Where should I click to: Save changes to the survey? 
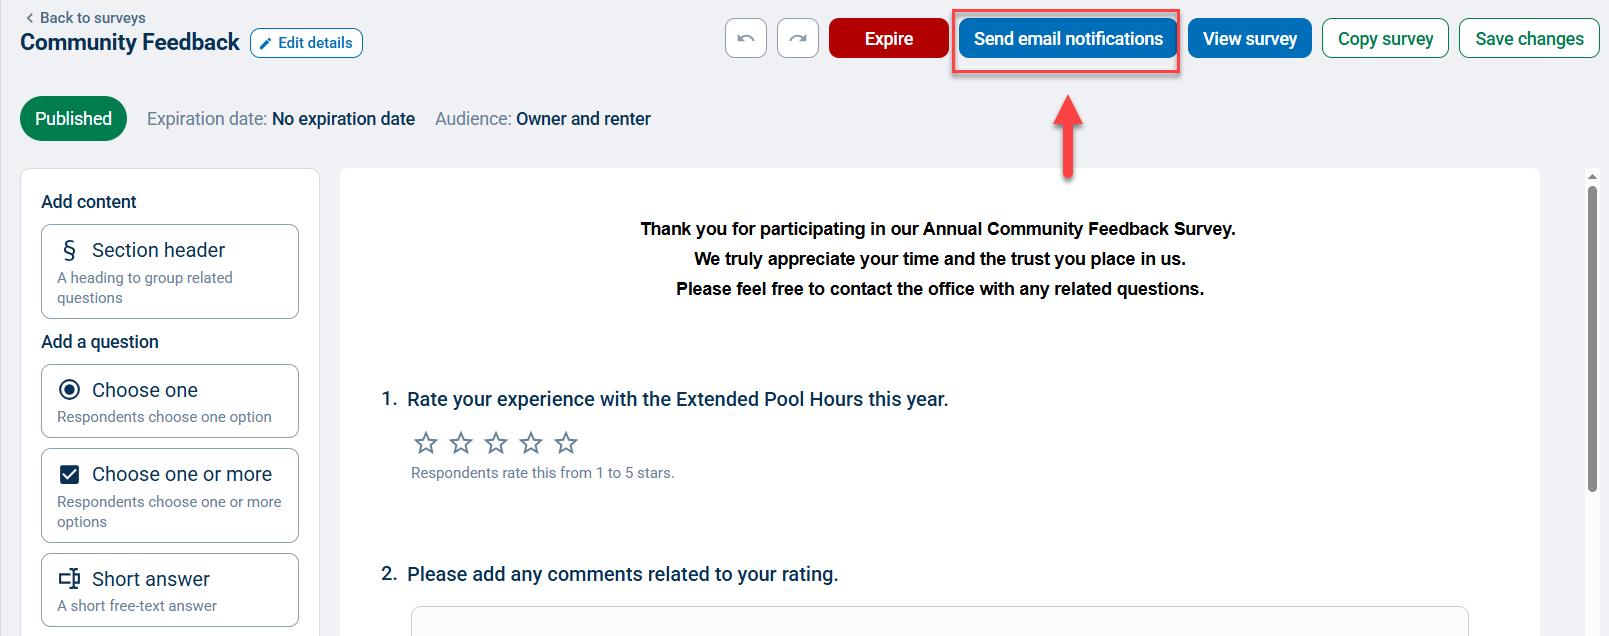[x=1529, y=39]
